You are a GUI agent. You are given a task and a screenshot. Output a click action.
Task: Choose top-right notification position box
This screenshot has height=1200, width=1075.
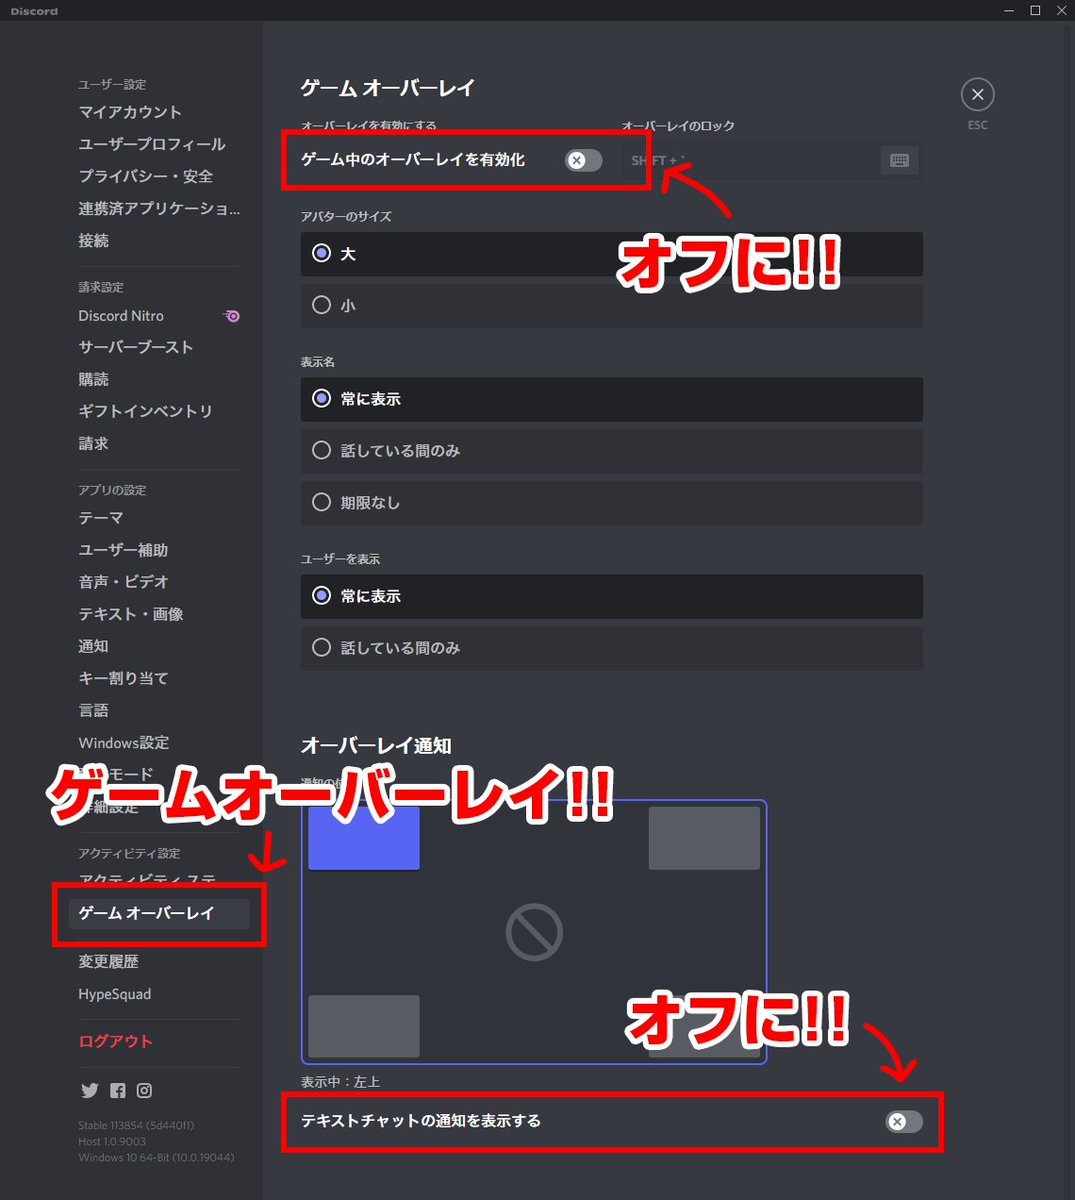point(704,837)
